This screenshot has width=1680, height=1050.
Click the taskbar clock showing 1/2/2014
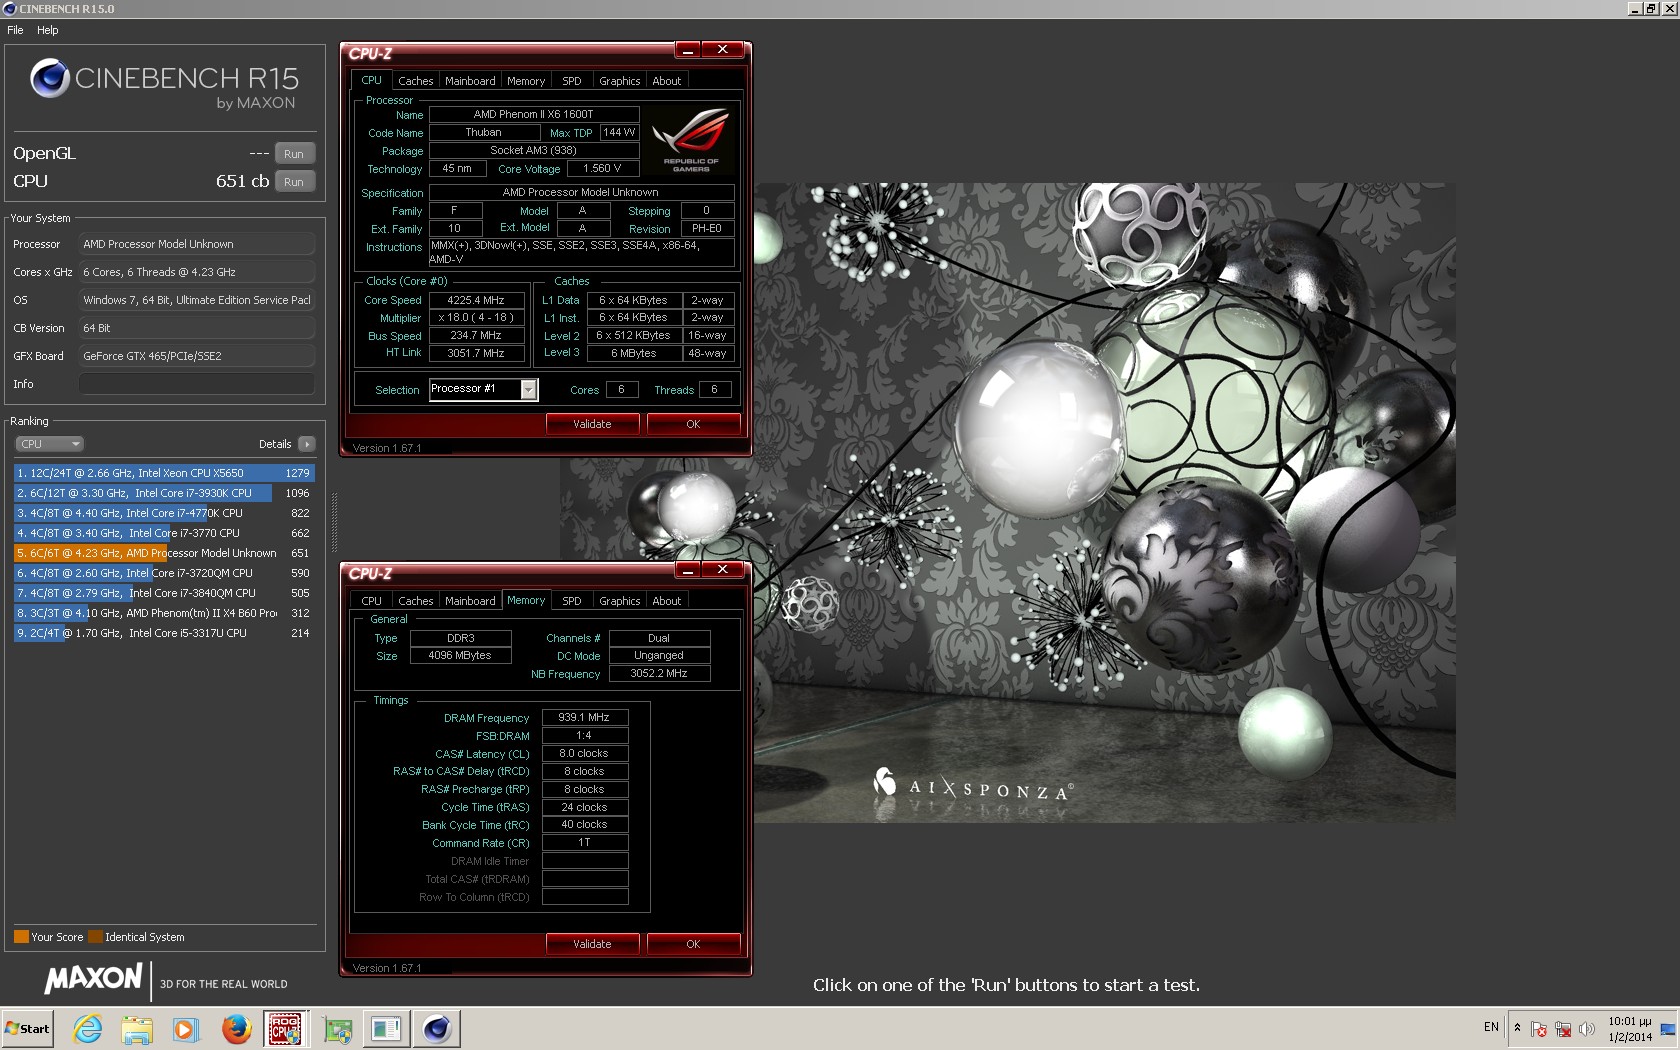click(1630, 1029)
